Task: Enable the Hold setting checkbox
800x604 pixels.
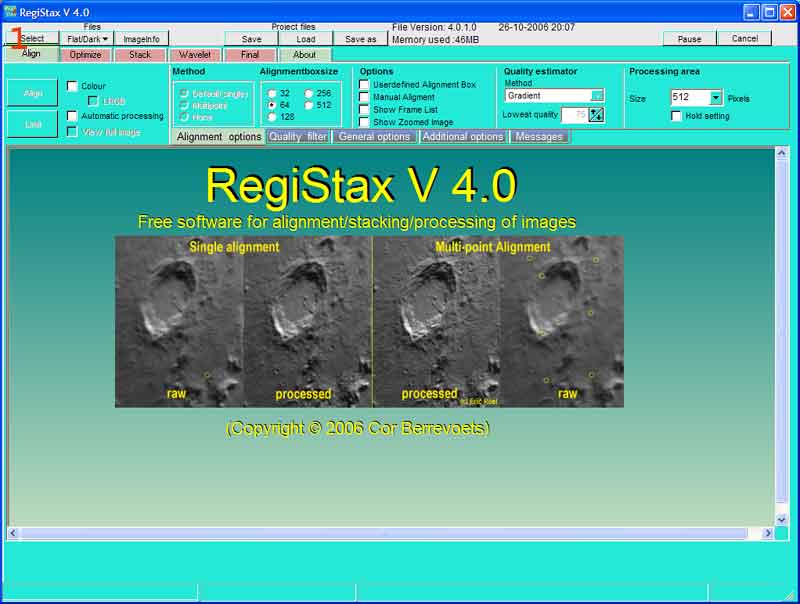Action: [676, 116]
